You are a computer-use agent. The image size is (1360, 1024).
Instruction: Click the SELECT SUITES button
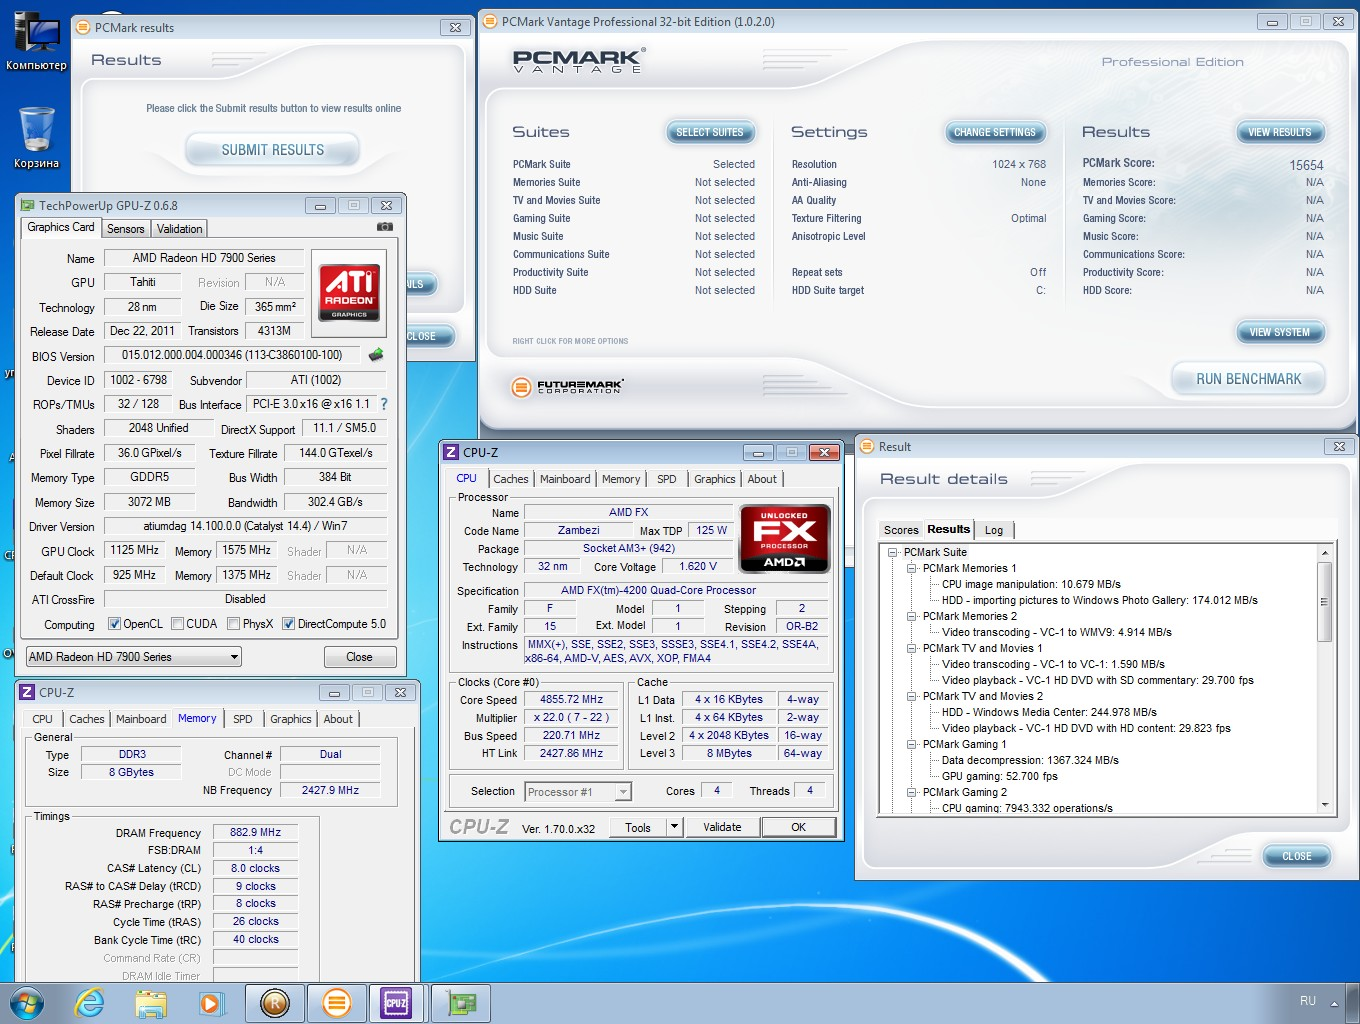point(710,132)
